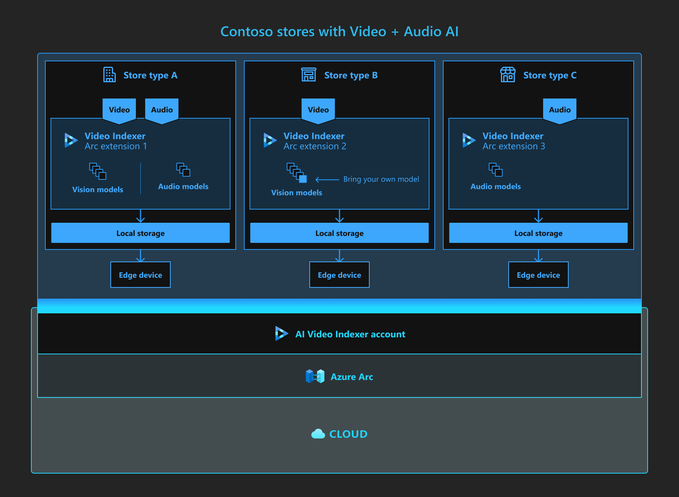This screenshot has width=679, height=497.
Task: Click the Edge device box below Store type A
Action: tap(140, 274)
